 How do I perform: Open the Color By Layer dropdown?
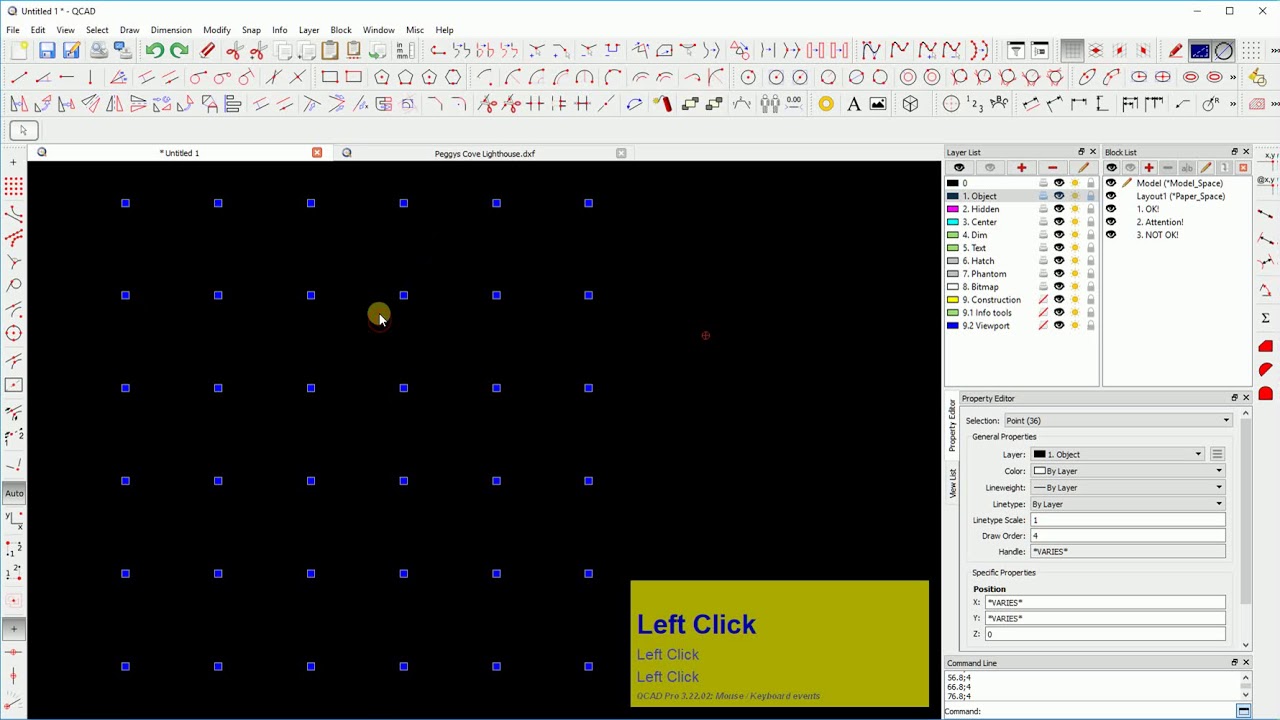point(1127,471)
